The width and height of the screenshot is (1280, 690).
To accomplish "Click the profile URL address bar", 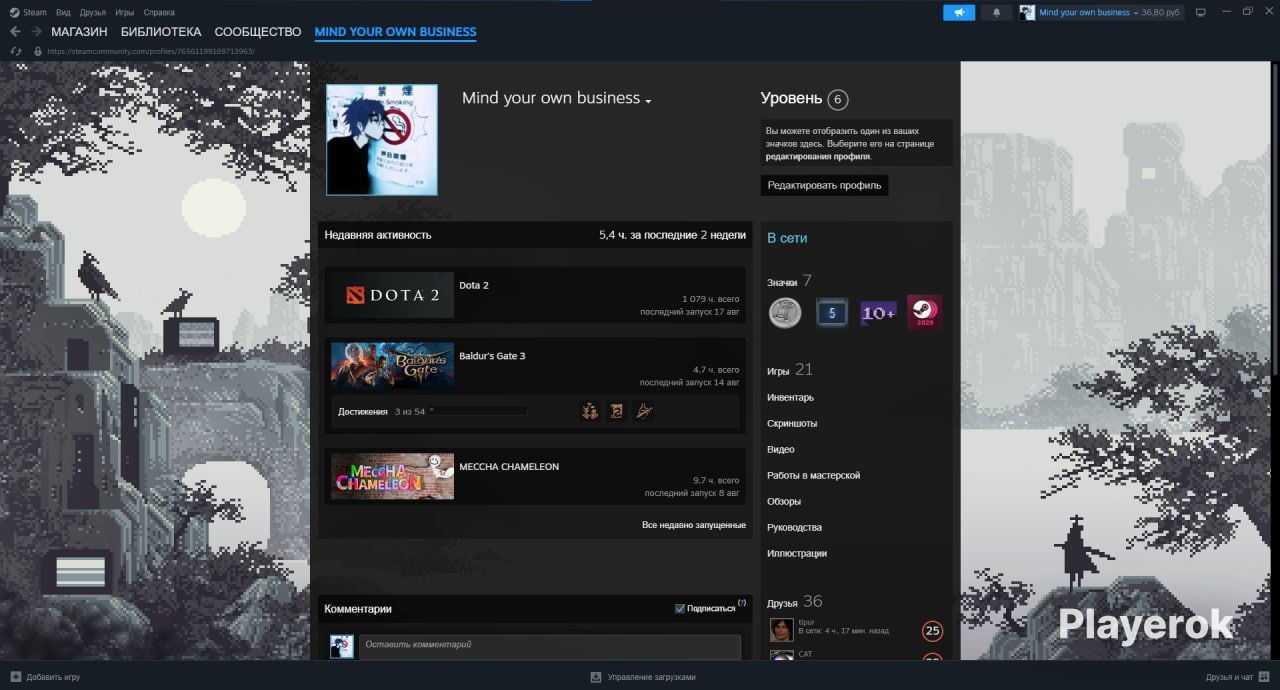I will tap(151, 51).
